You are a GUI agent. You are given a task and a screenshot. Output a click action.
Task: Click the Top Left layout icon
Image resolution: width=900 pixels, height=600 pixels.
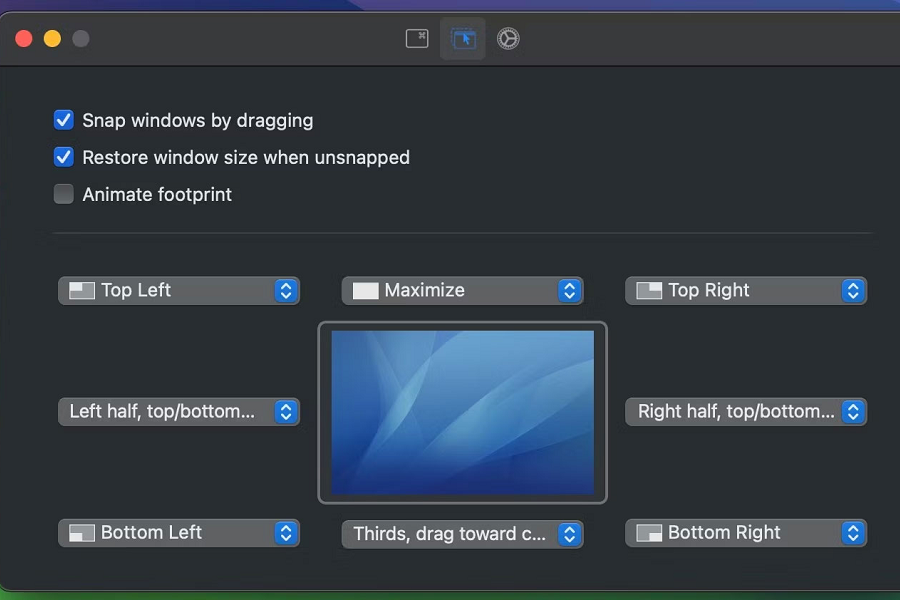[82, 291]
